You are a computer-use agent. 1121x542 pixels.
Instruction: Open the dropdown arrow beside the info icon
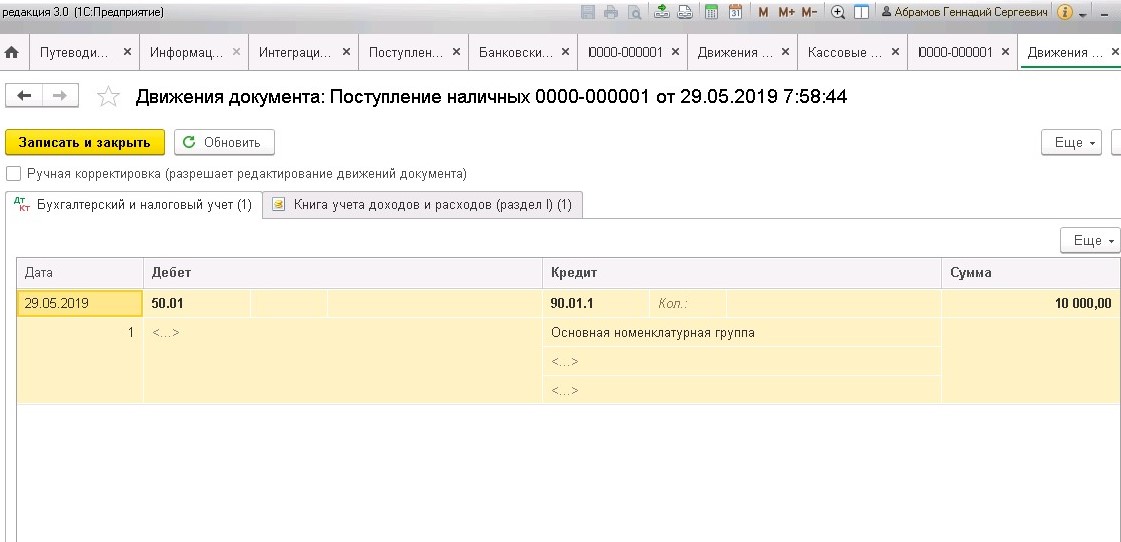[1083, 14]
